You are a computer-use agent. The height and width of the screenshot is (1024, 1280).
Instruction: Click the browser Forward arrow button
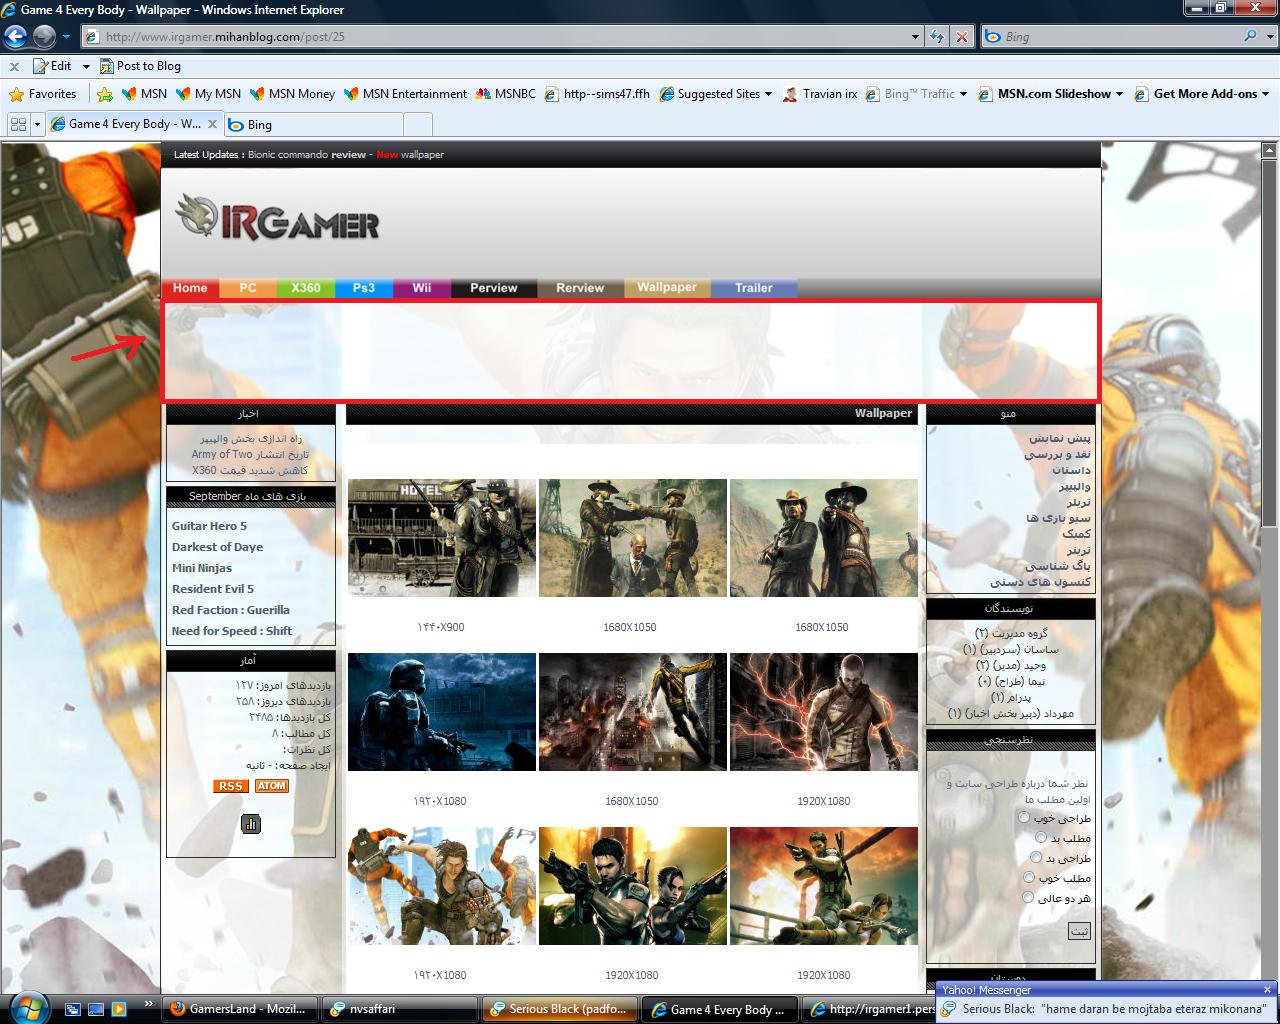(44, 37)
